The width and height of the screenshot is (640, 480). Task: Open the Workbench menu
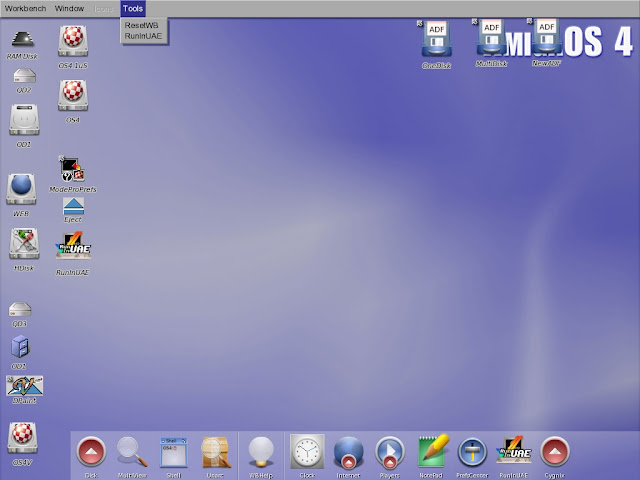25,7
